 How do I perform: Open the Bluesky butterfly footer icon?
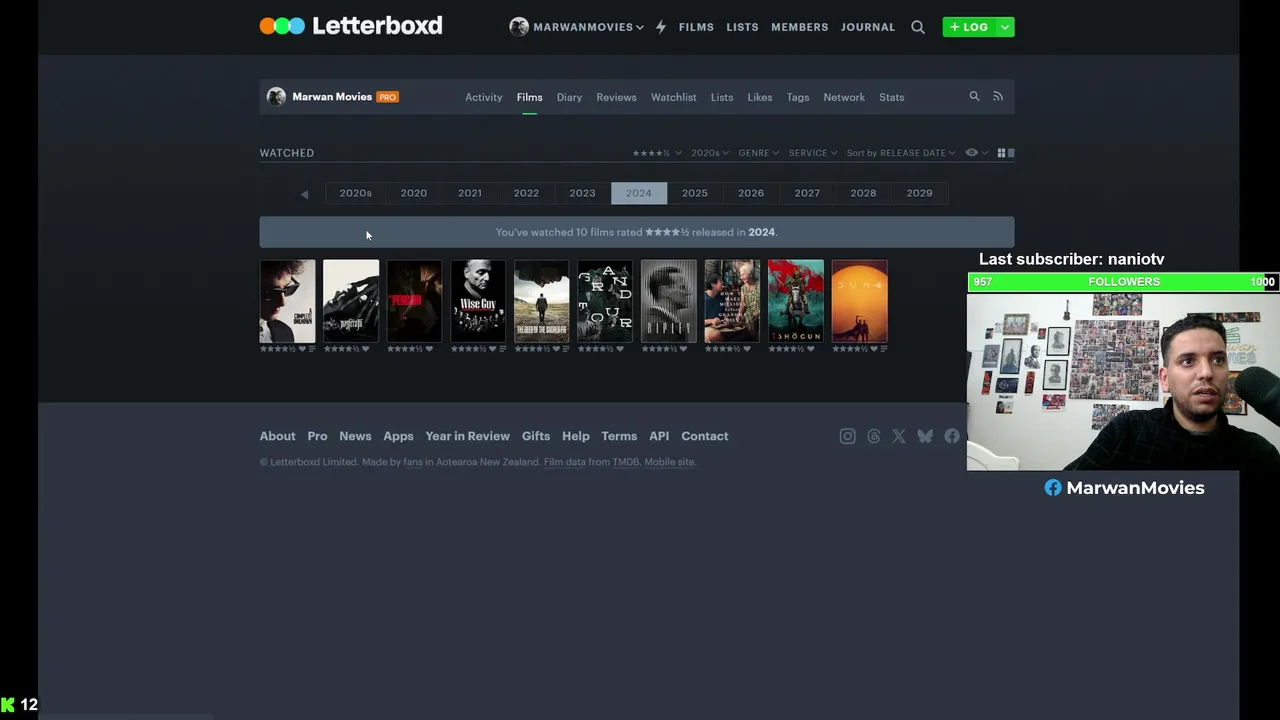tap(925, 436)
